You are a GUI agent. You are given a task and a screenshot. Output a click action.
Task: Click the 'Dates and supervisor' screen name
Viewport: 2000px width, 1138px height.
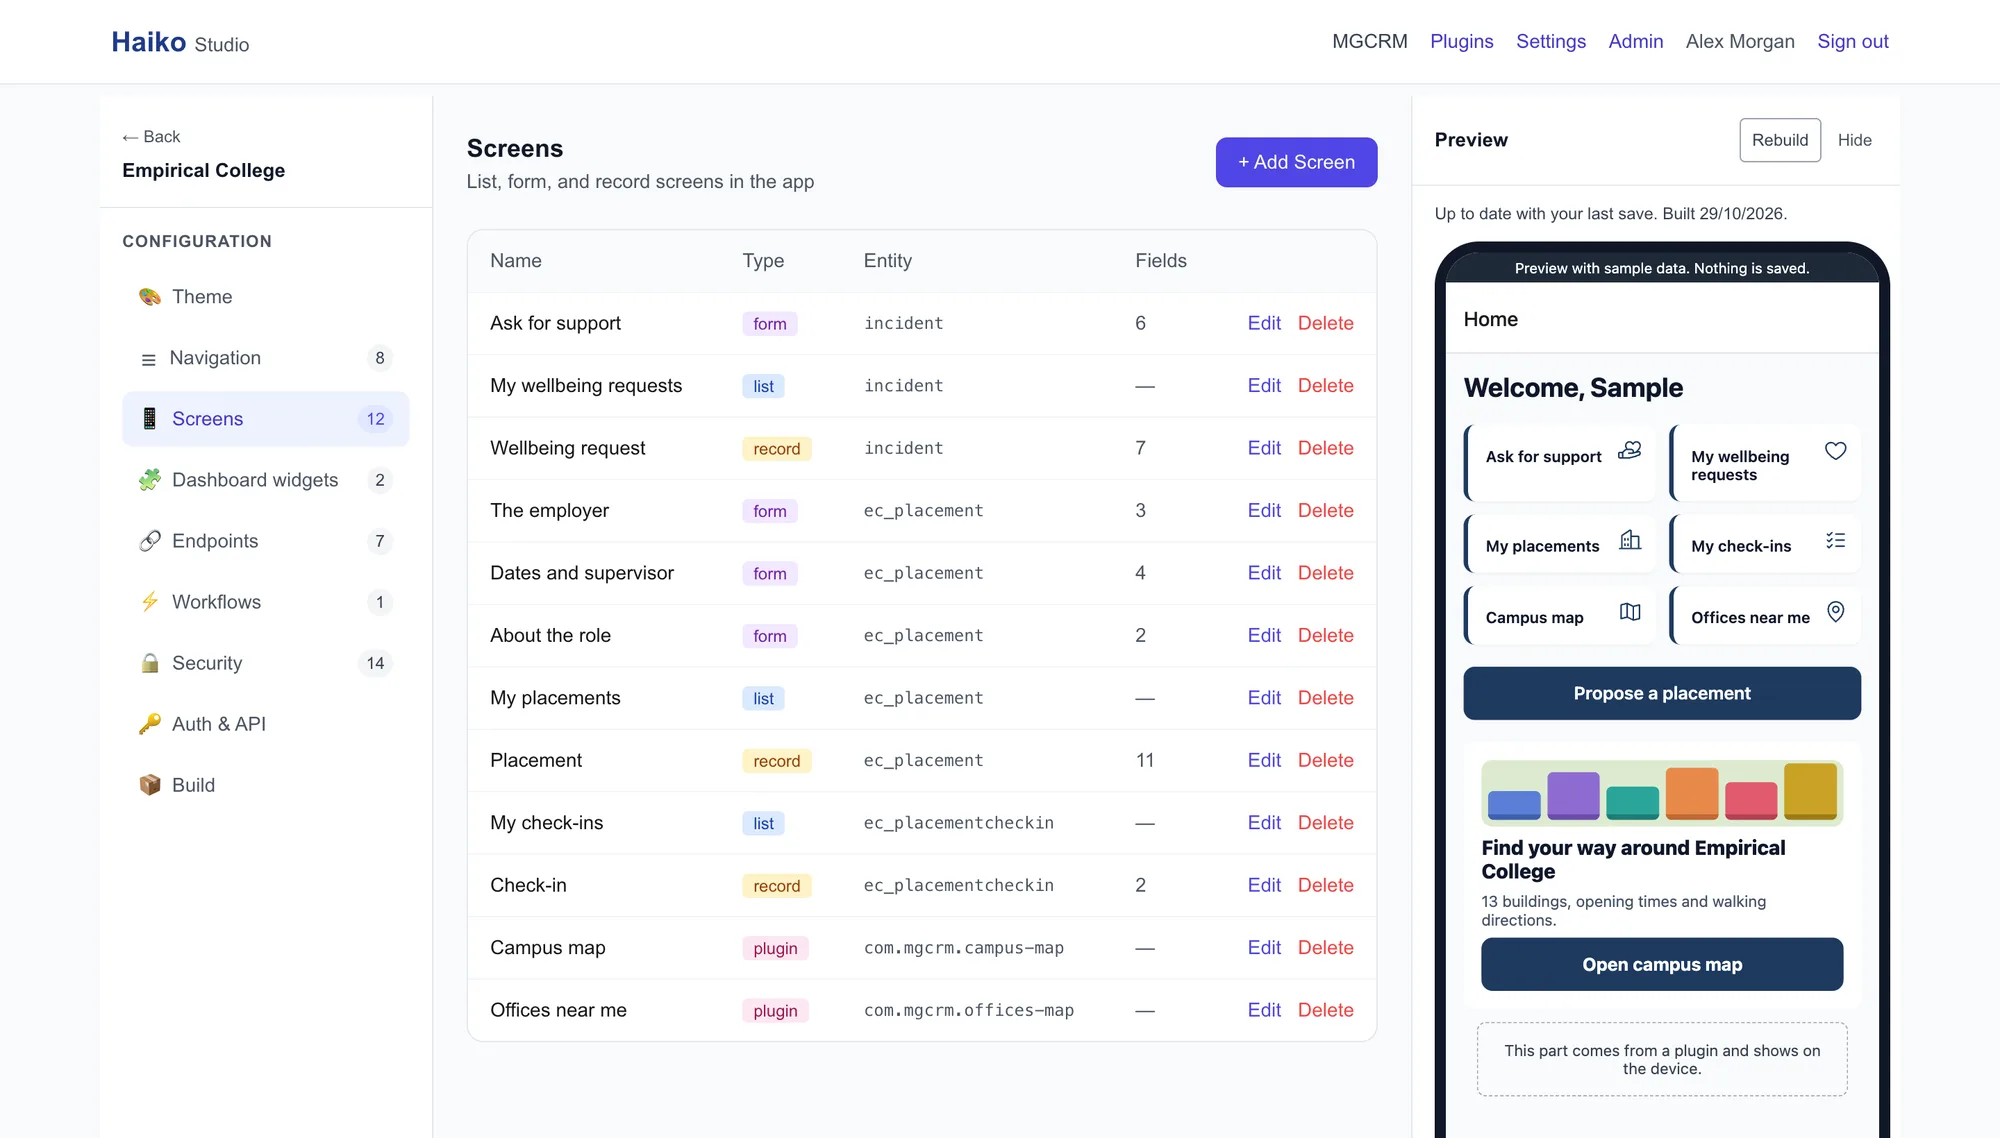(581, 573)
